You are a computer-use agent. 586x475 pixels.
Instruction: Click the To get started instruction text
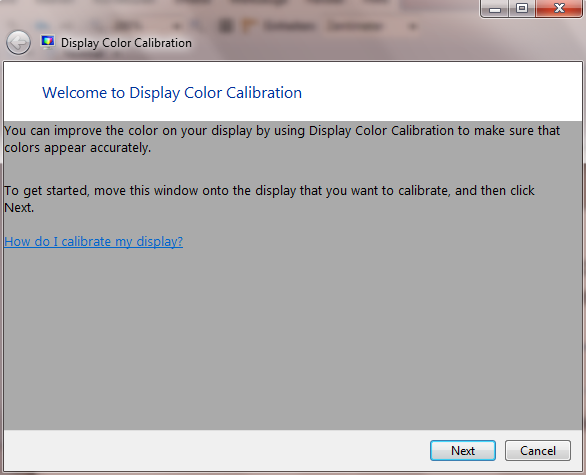269,199
